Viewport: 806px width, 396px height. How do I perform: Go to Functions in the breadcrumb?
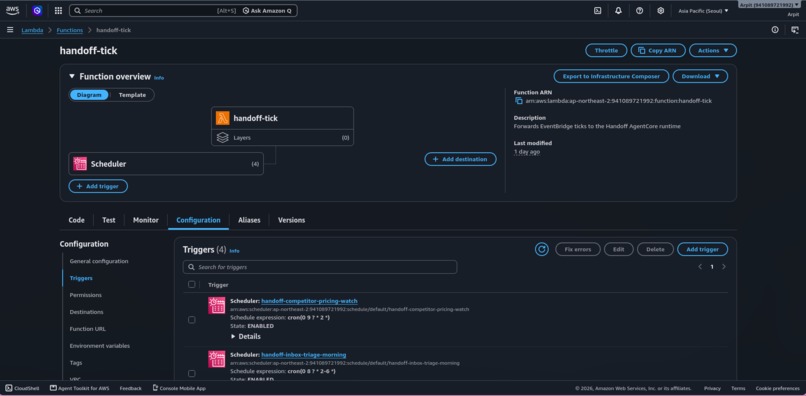point(69,30)
